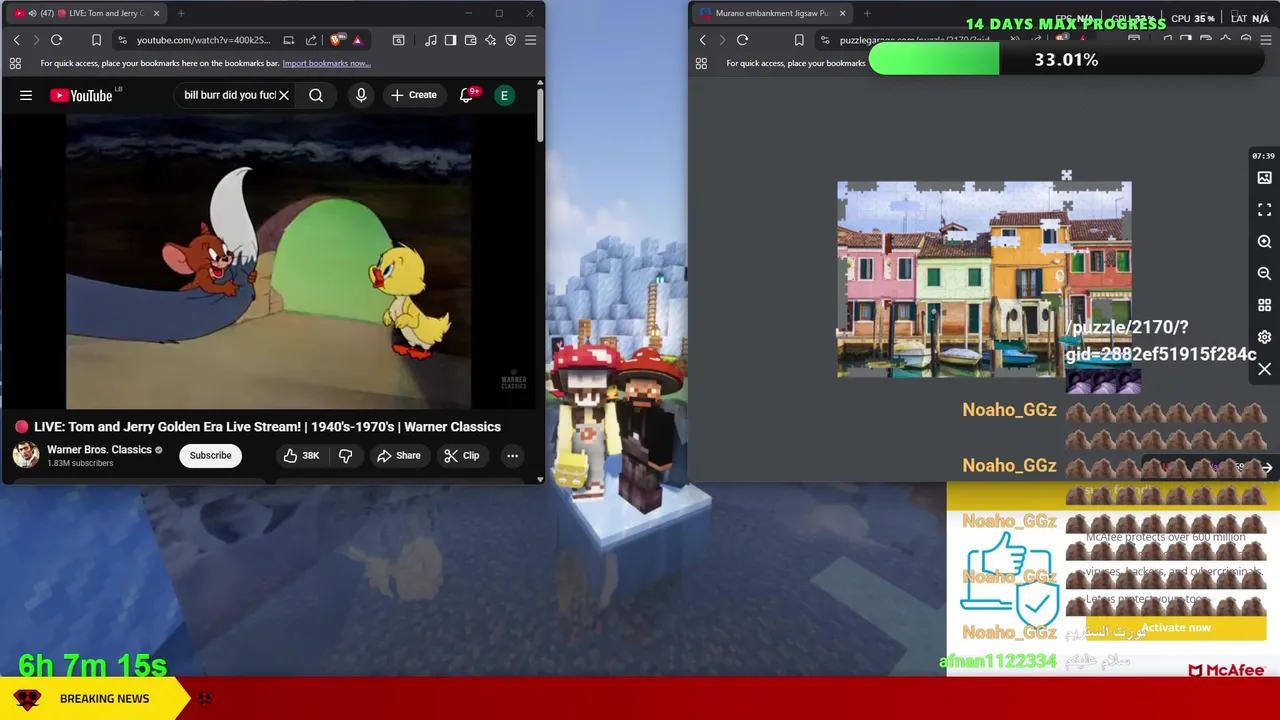
Task: Click the 33.01% progress bar
Action: click(x=1066, y=60)
